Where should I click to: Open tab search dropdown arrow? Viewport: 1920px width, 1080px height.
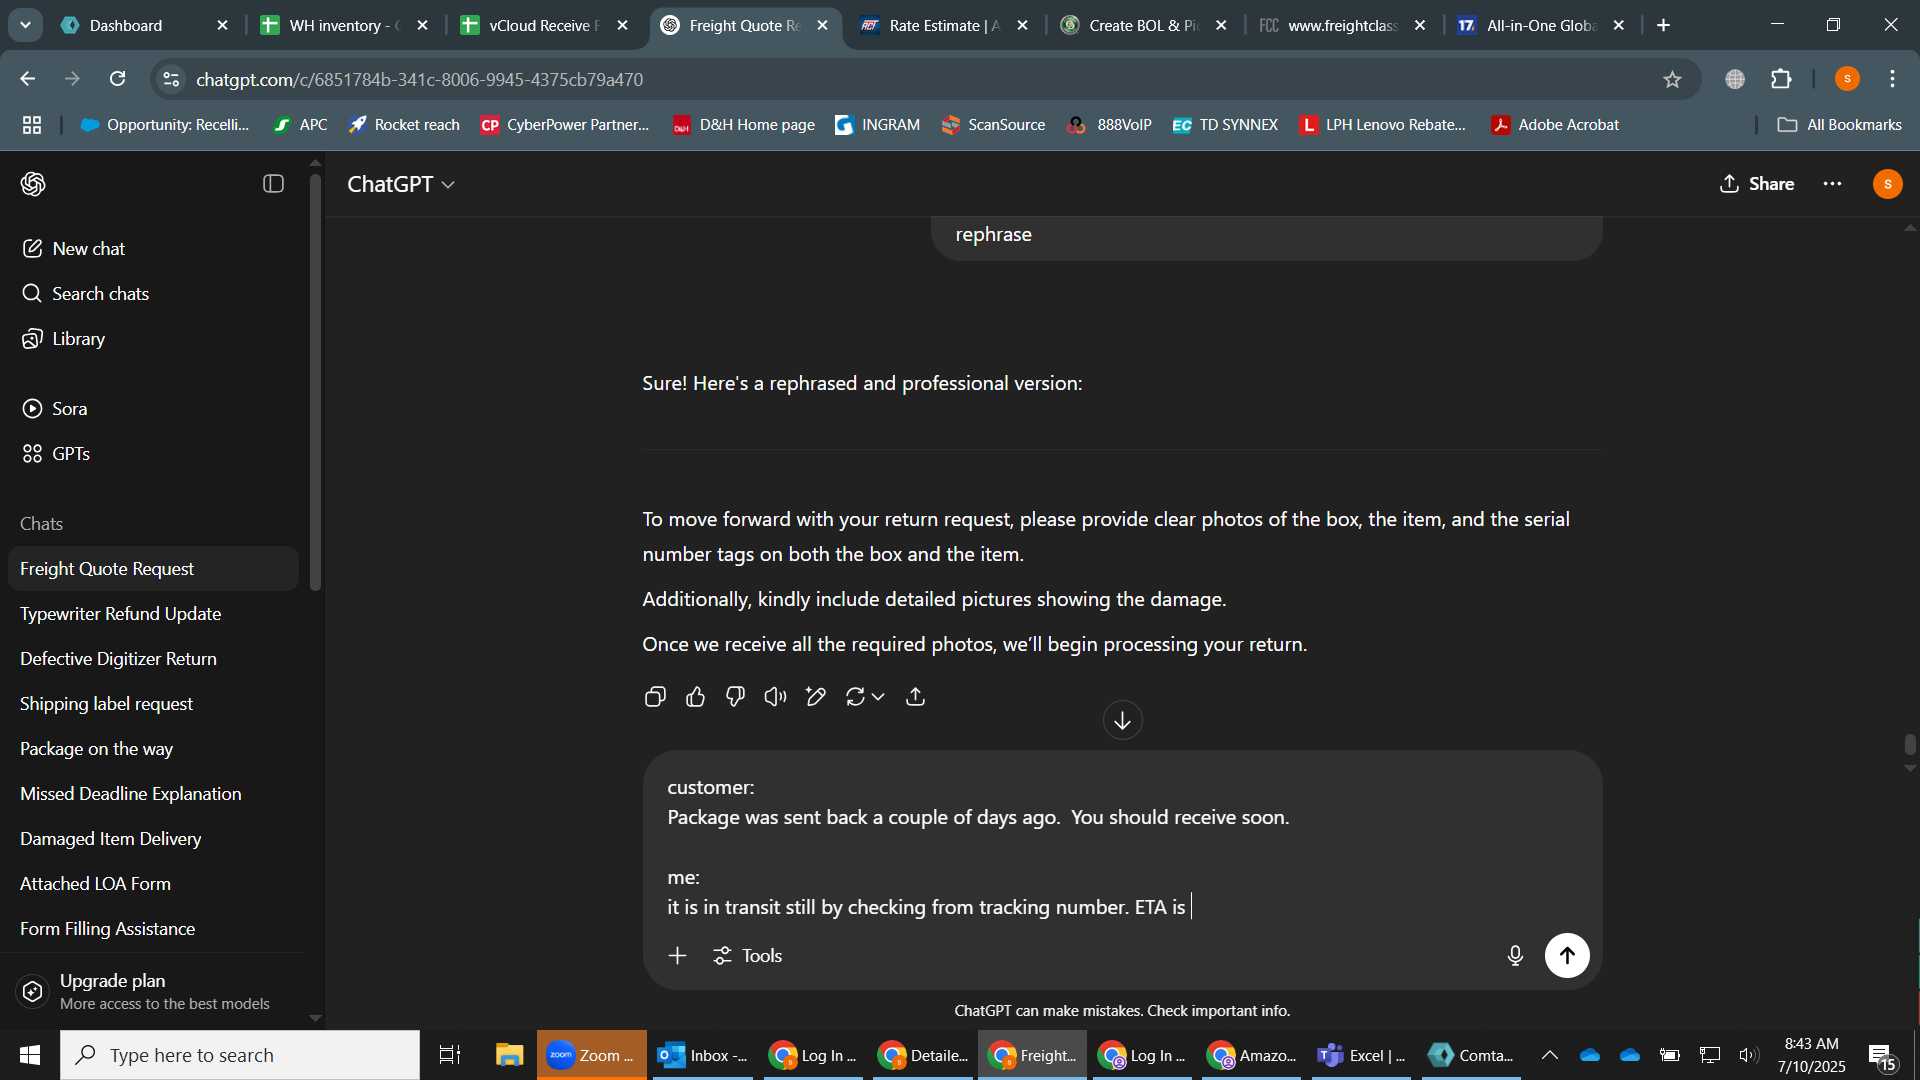point(25,25)
